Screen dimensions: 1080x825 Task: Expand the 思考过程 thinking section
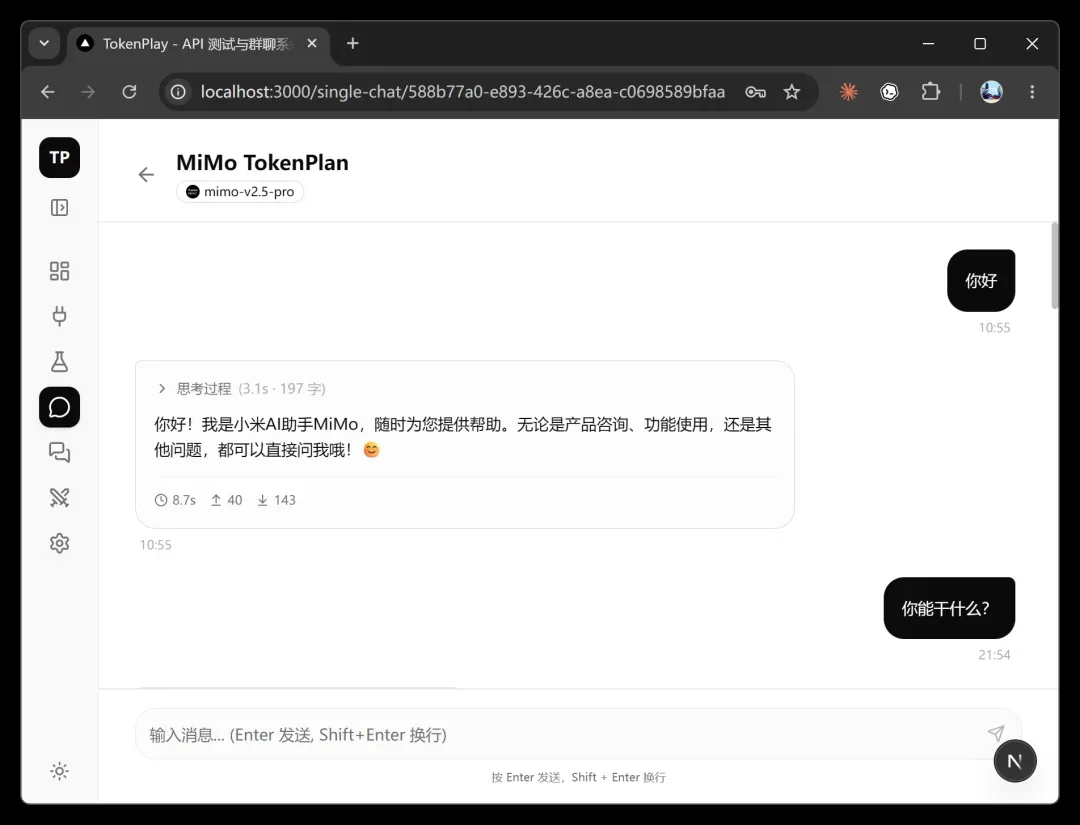241,388
